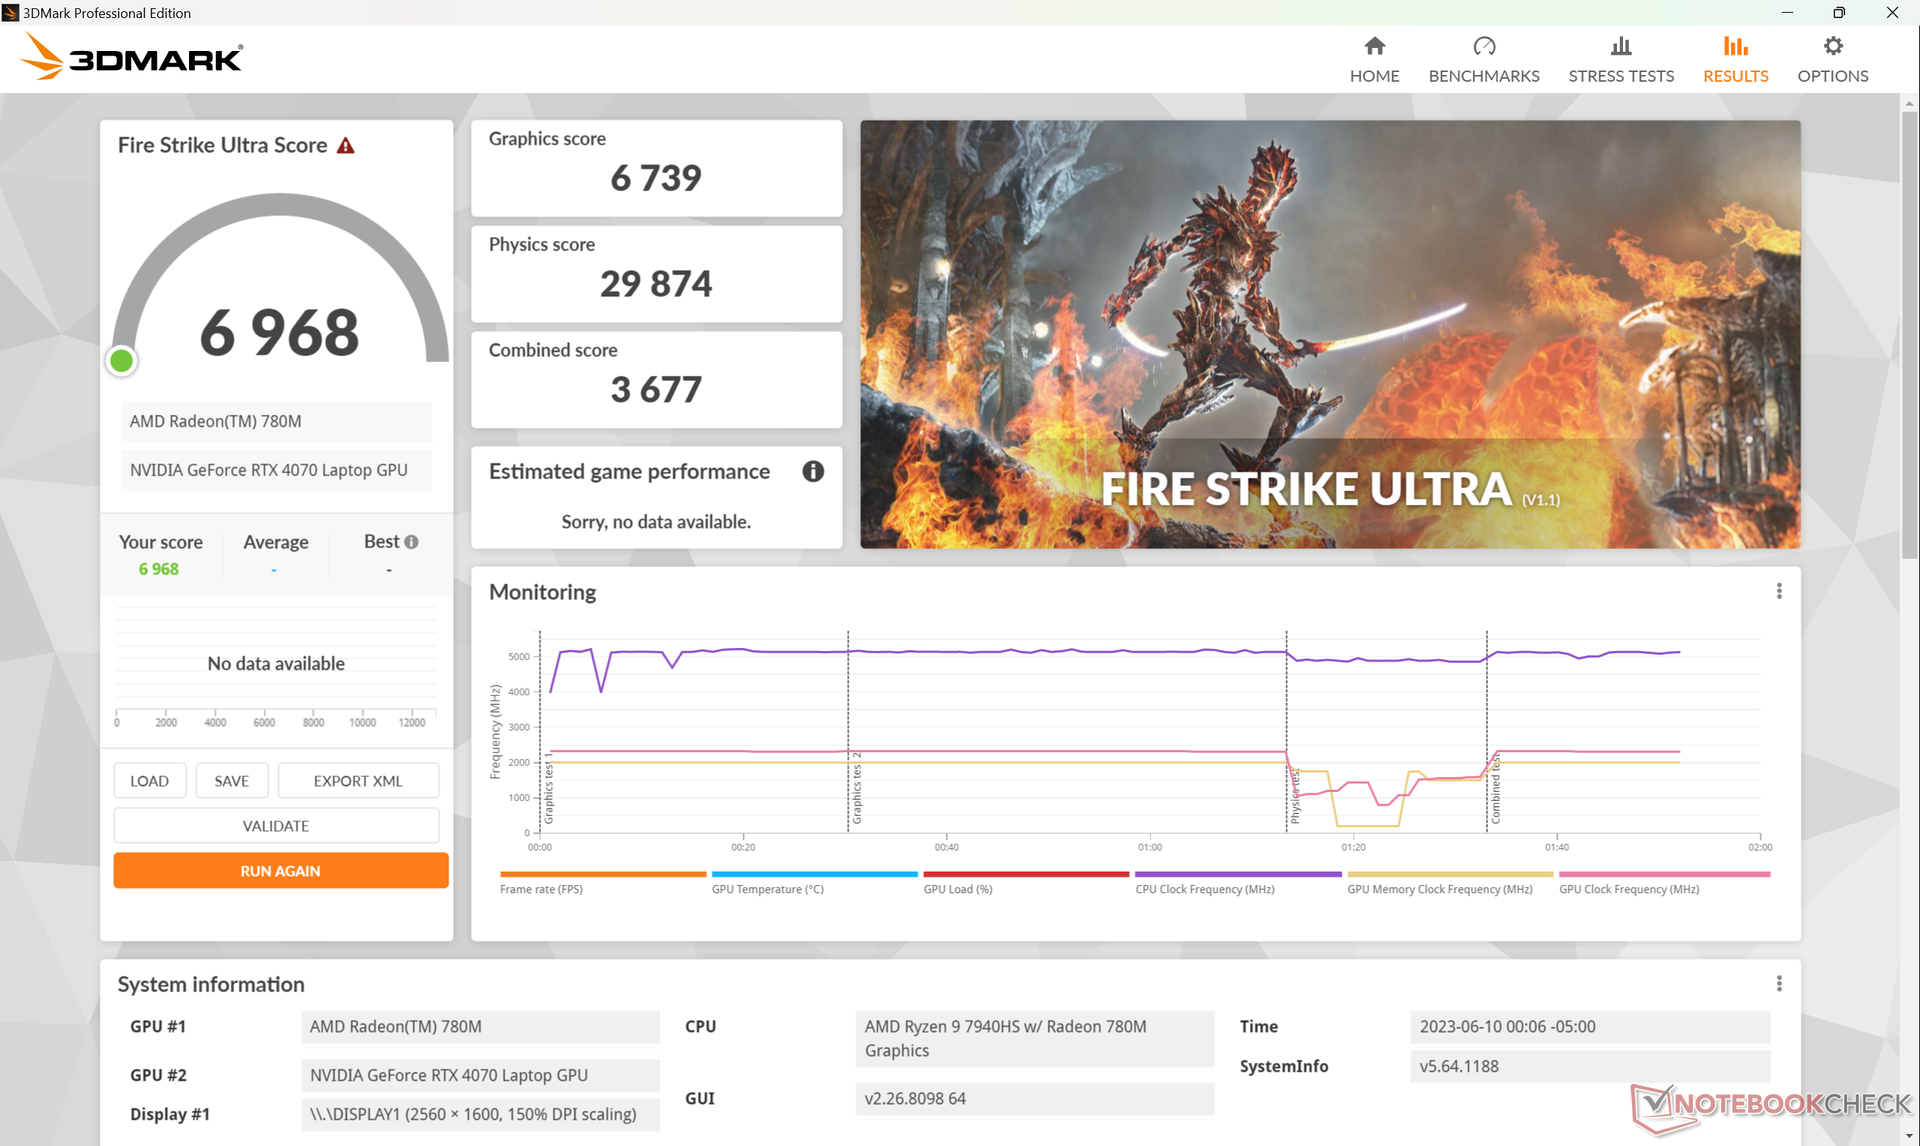Toggle the GPU Load legend color bar
This screenshot has height=1146, width=1920.
pos(1025,874)
